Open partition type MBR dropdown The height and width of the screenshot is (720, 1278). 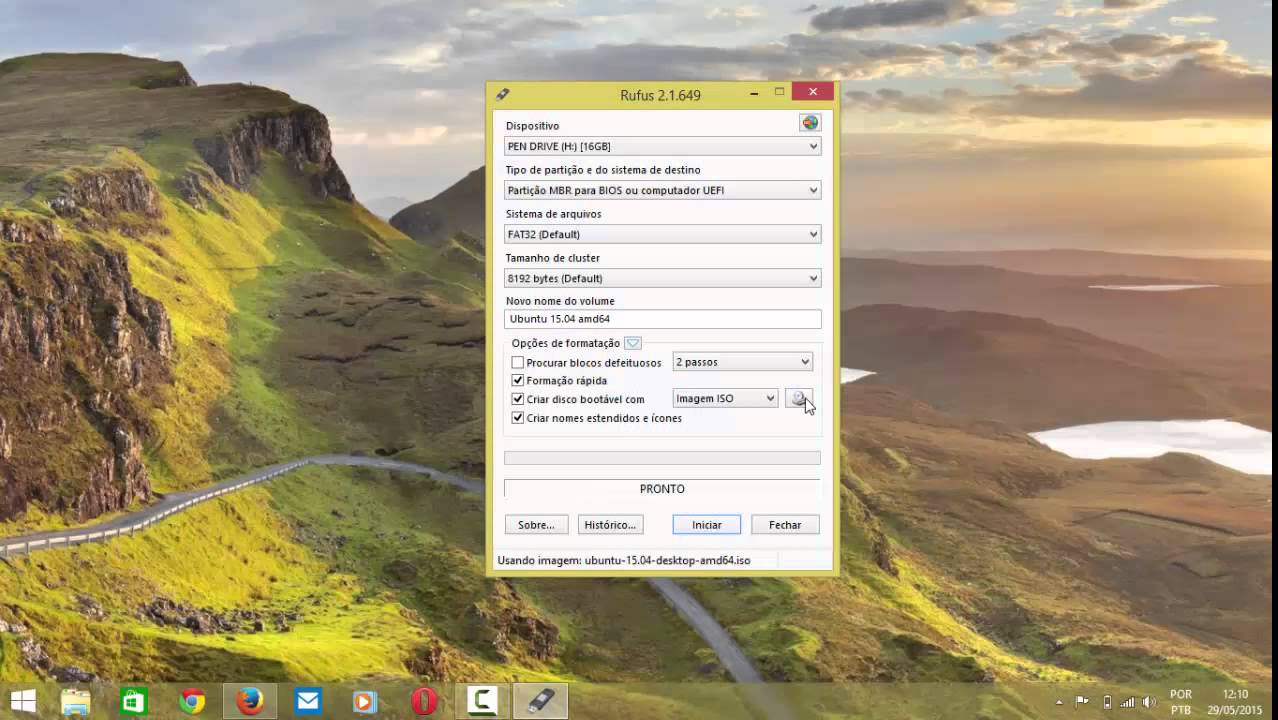[662, 190]
